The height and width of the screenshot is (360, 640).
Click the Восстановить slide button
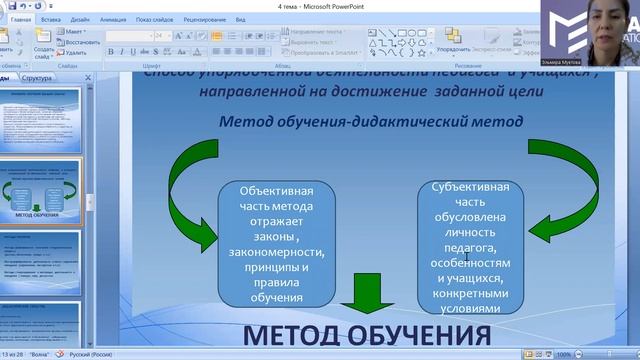pyautogui.click(x=78, y=42)
